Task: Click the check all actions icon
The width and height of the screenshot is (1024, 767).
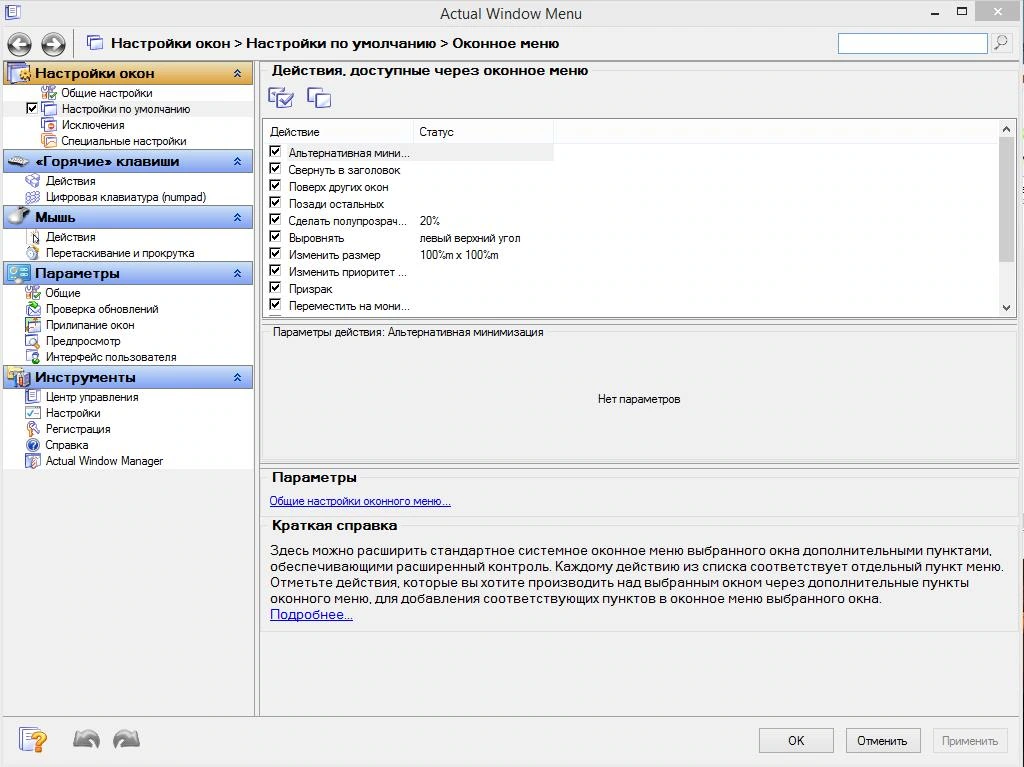Action: (x=281, y=98)
